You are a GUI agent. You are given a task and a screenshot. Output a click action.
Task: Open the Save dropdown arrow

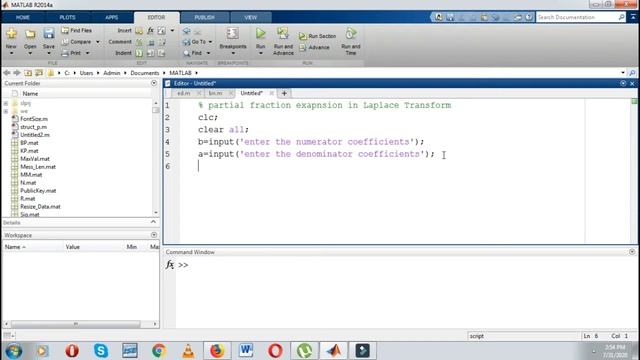click(x=49, y=53)
